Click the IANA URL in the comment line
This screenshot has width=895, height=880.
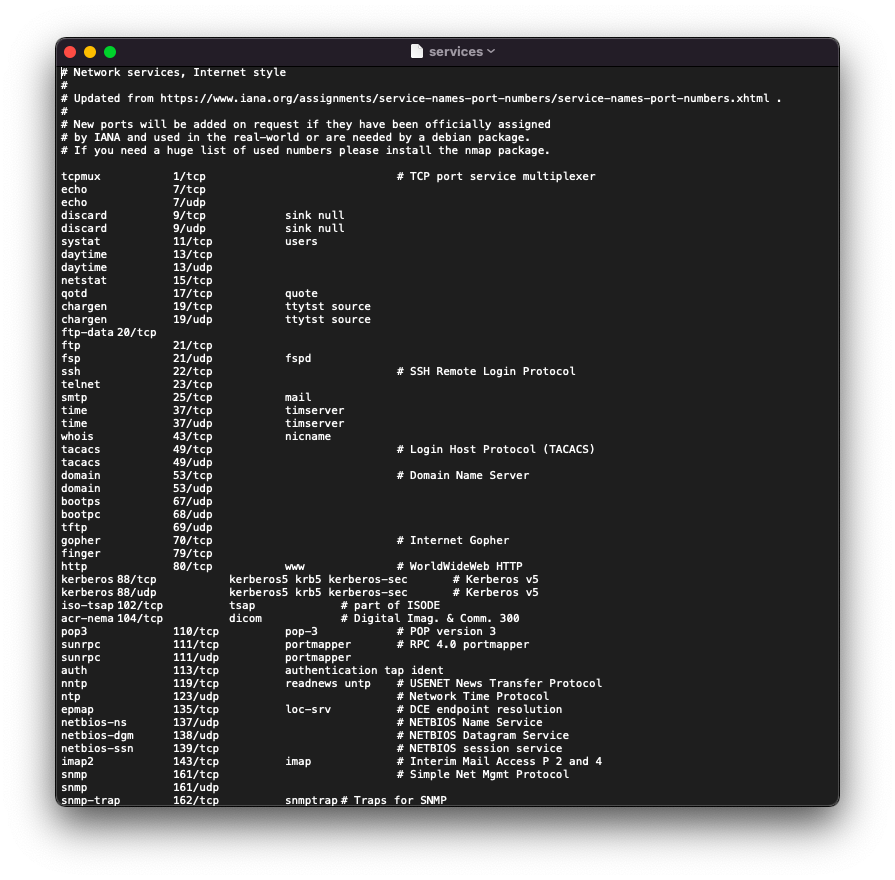click(467, 99)
